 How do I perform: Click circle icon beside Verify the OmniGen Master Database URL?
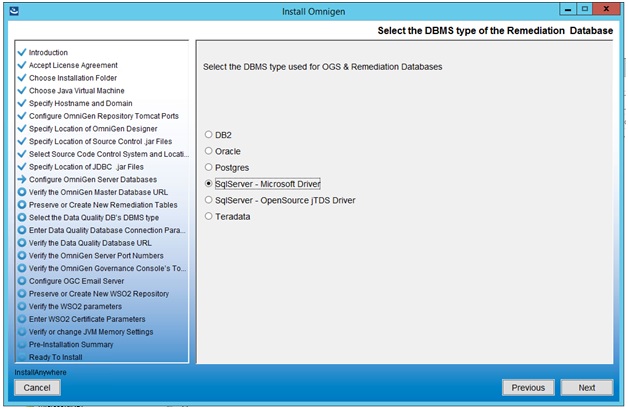22,192
